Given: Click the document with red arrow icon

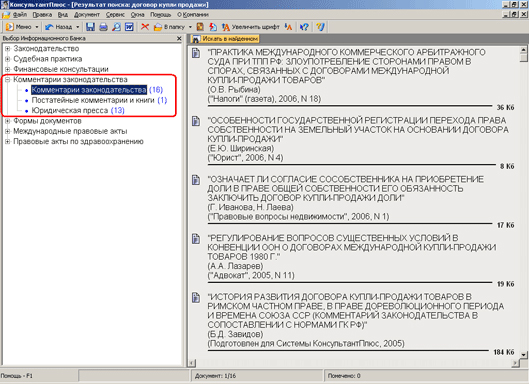Looking at the screenshot, I should 213,27.
